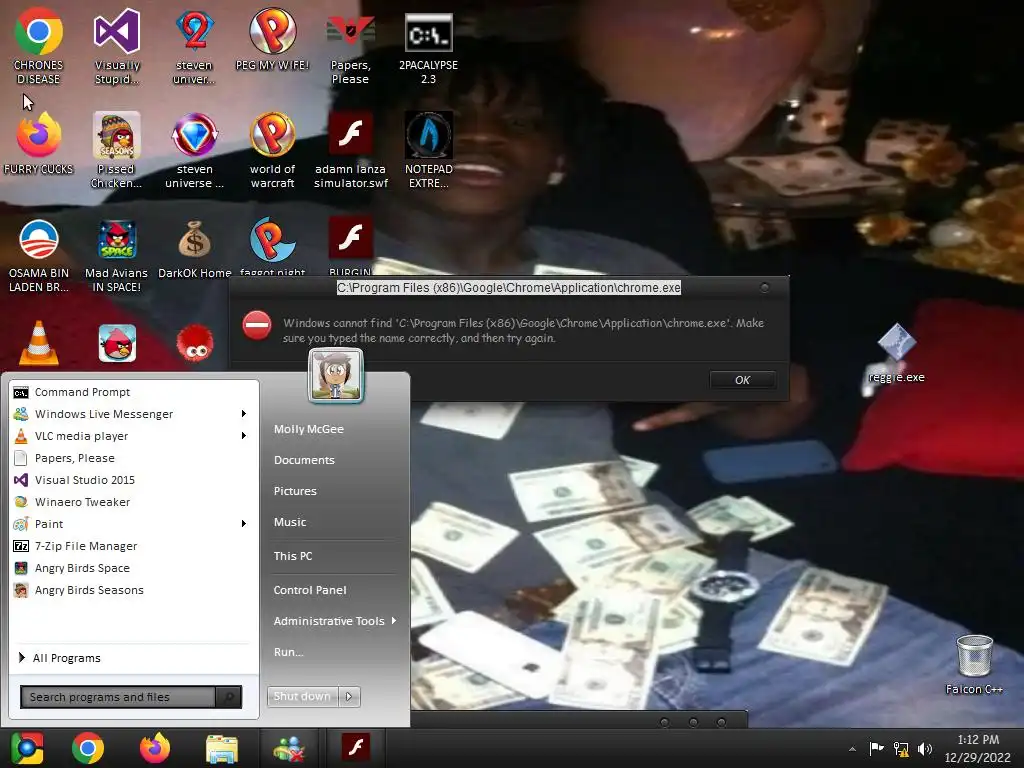Open Control Panel from Start menu
Image resolution: width=1024 pixels, height=768 pixels.
[310, 590]
